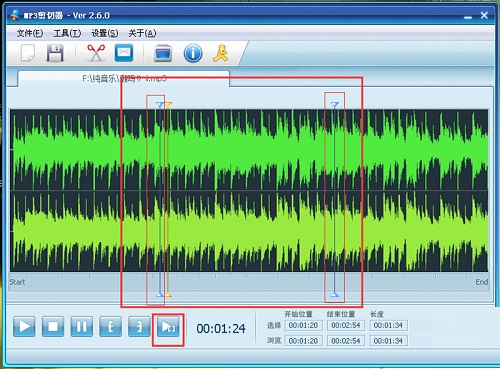Play the selected region with play-selection button
Viewport: 500px width, 369px height.
point(168,327)
